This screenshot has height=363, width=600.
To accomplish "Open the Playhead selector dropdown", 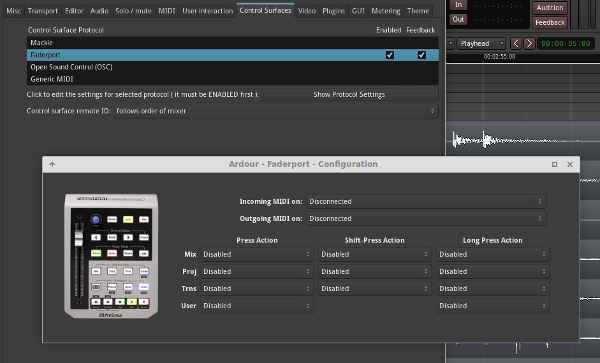I will click(481, 44).
